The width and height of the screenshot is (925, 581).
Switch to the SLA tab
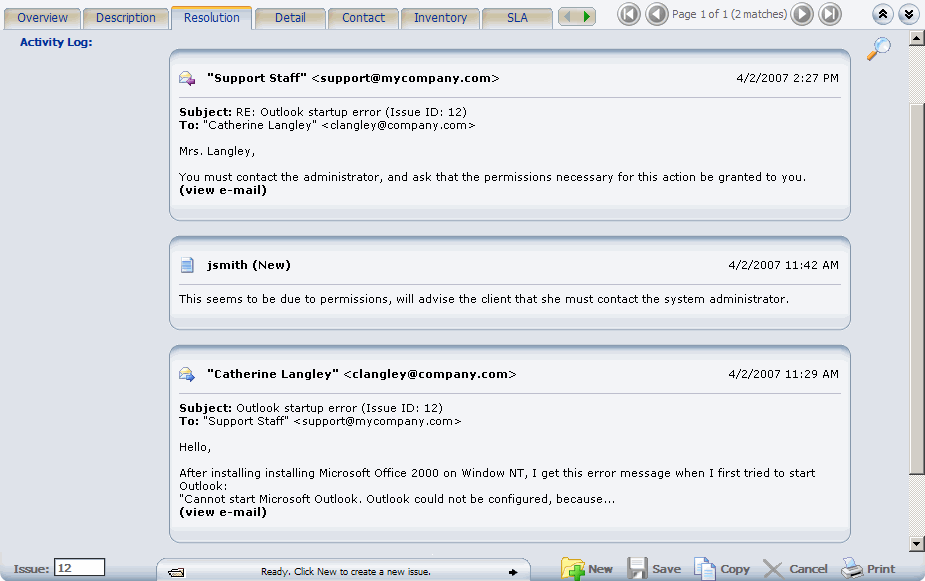click(517, 18)
